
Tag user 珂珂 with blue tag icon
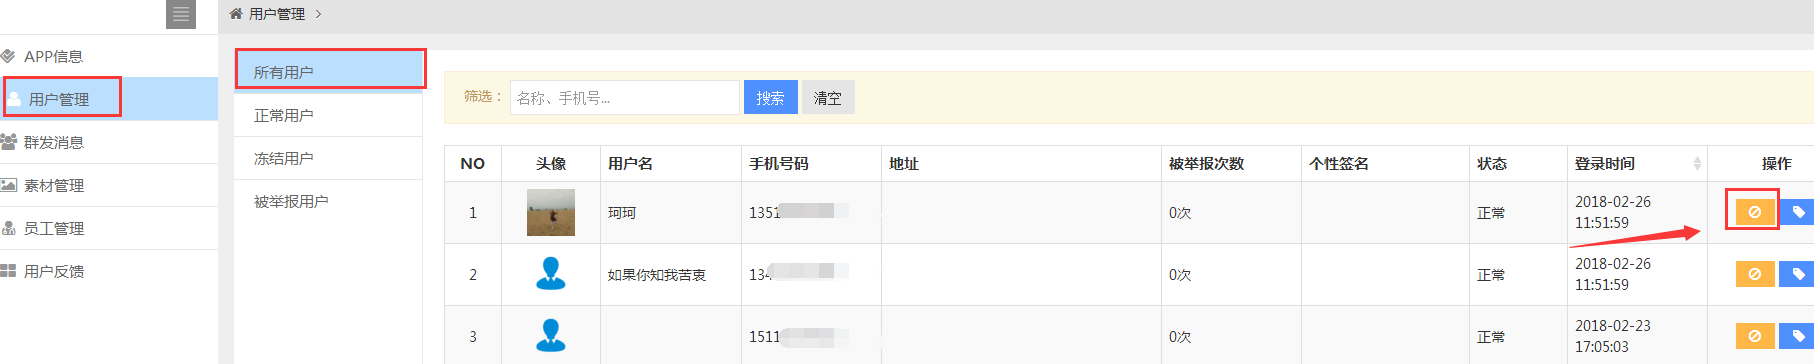1797,212
